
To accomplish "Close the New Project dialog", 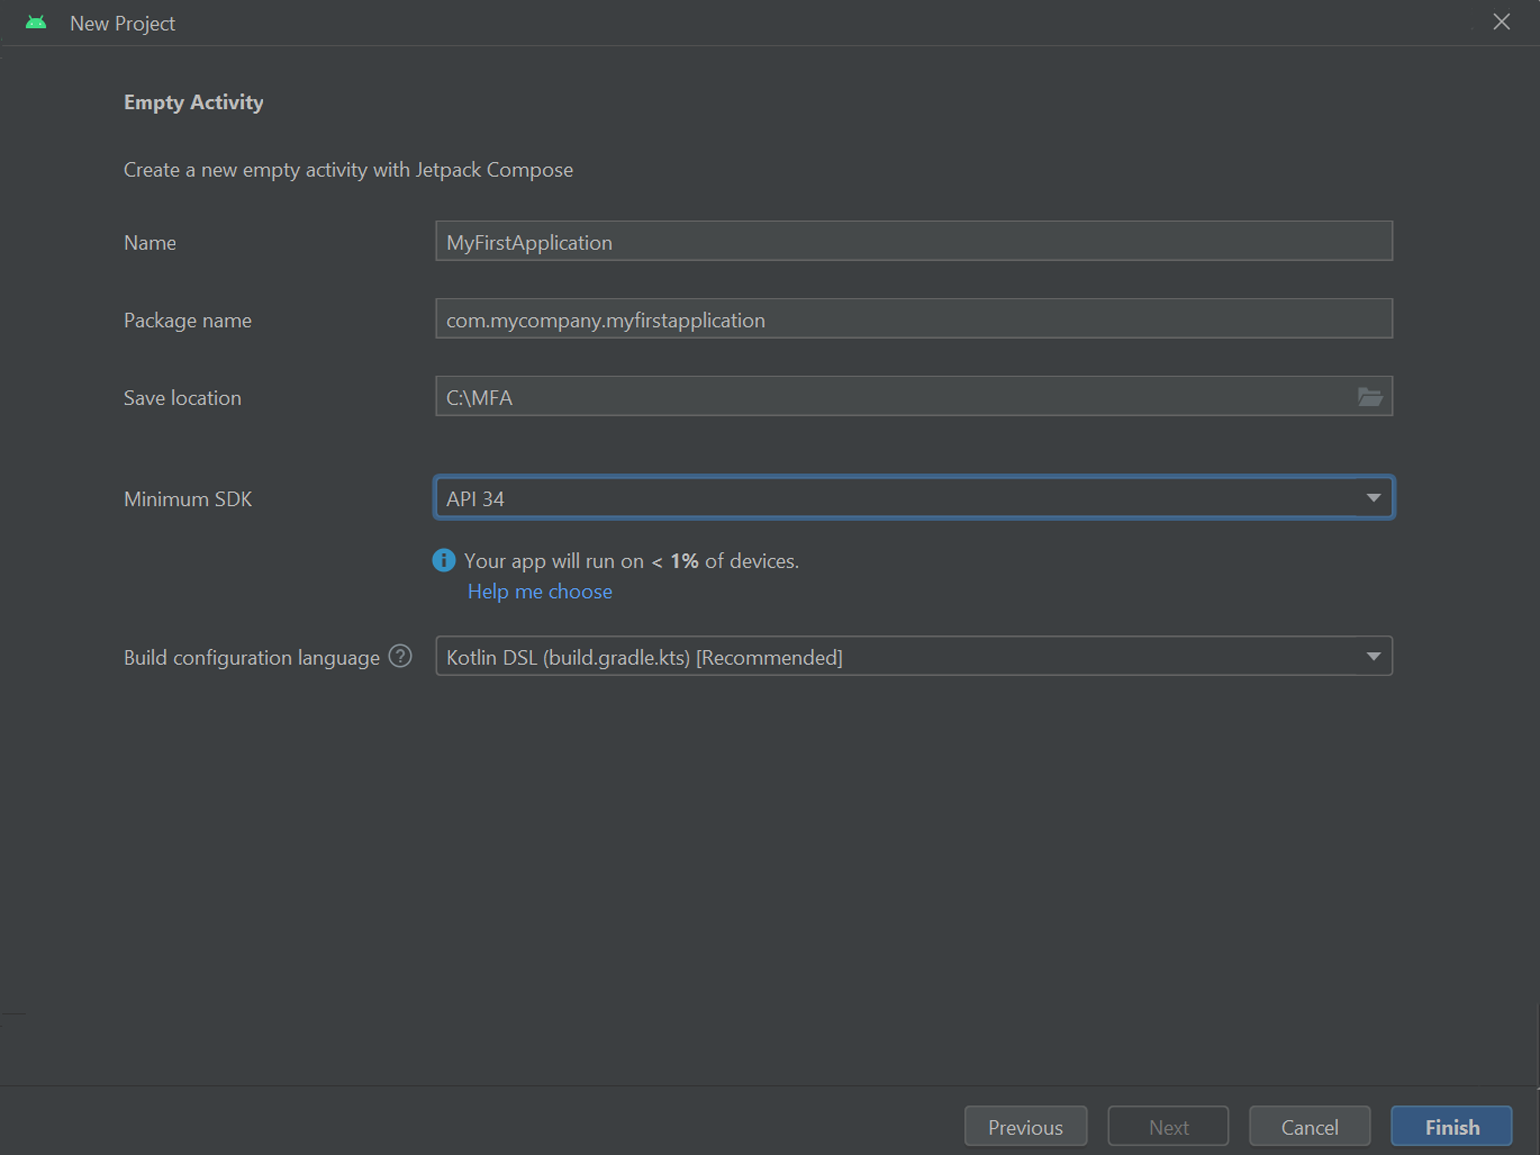I will pos(1501,22).
